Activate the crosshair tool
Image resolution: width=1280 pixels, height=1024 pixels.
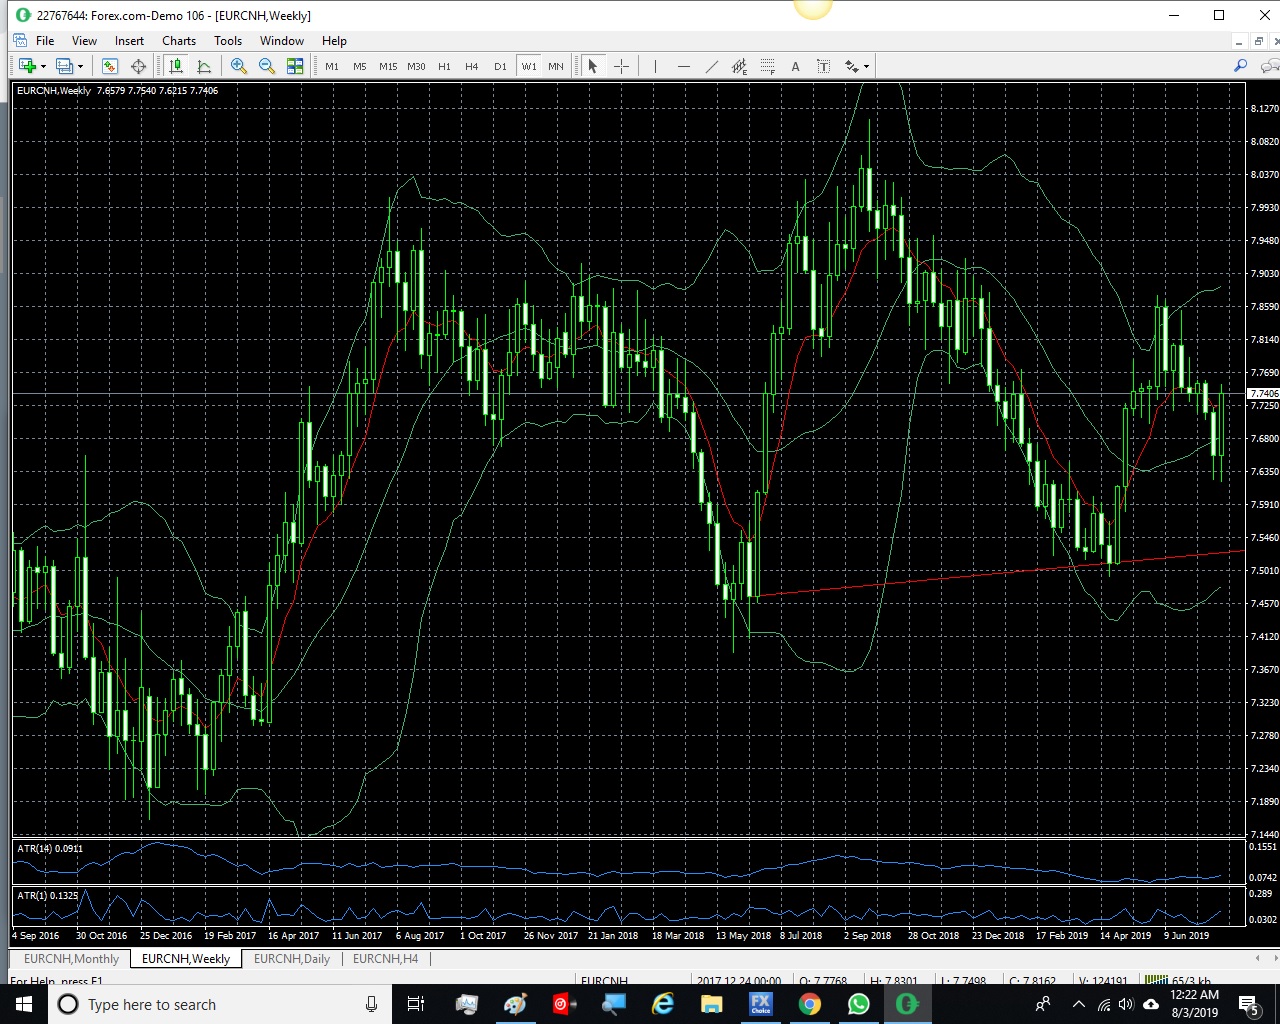click(x=621, y=66)
